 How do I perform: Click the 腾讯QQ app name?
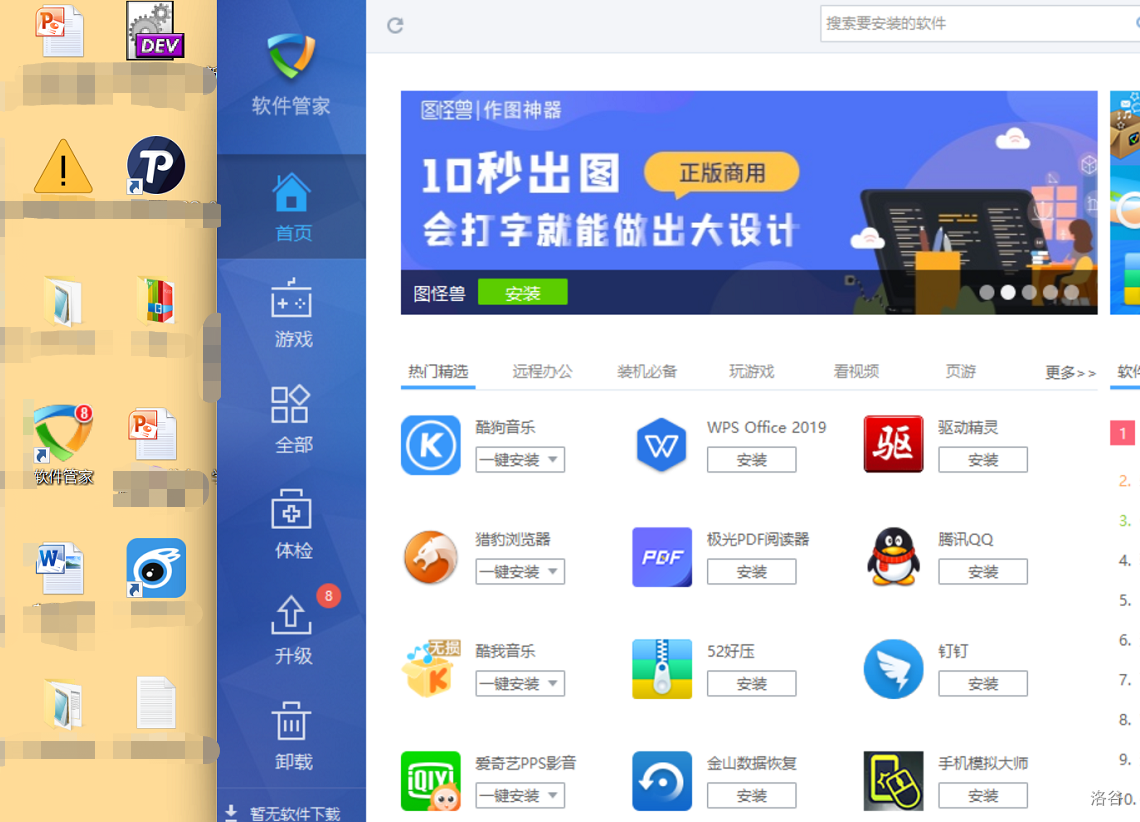pos(966,539)
